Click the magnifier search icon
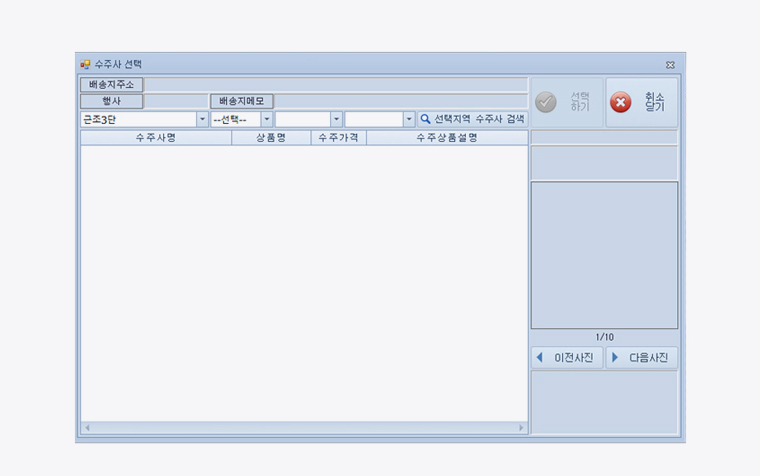The width and height of the screenshot is (760, 476). point(425,119)
